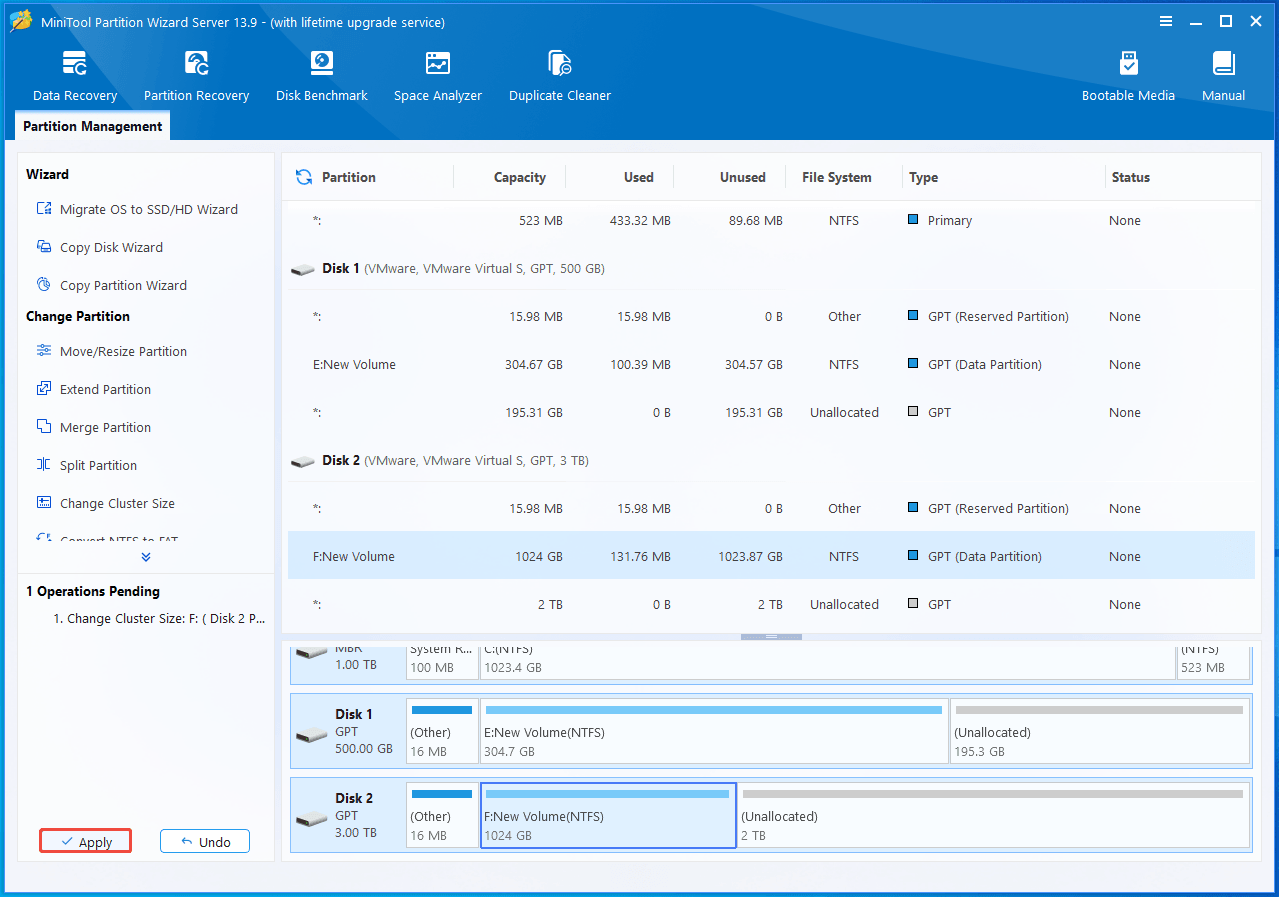Screen dimensions: 1279x897
Task: Launch the Duplicate Cleaner tool
Action: tap(560, 77)
